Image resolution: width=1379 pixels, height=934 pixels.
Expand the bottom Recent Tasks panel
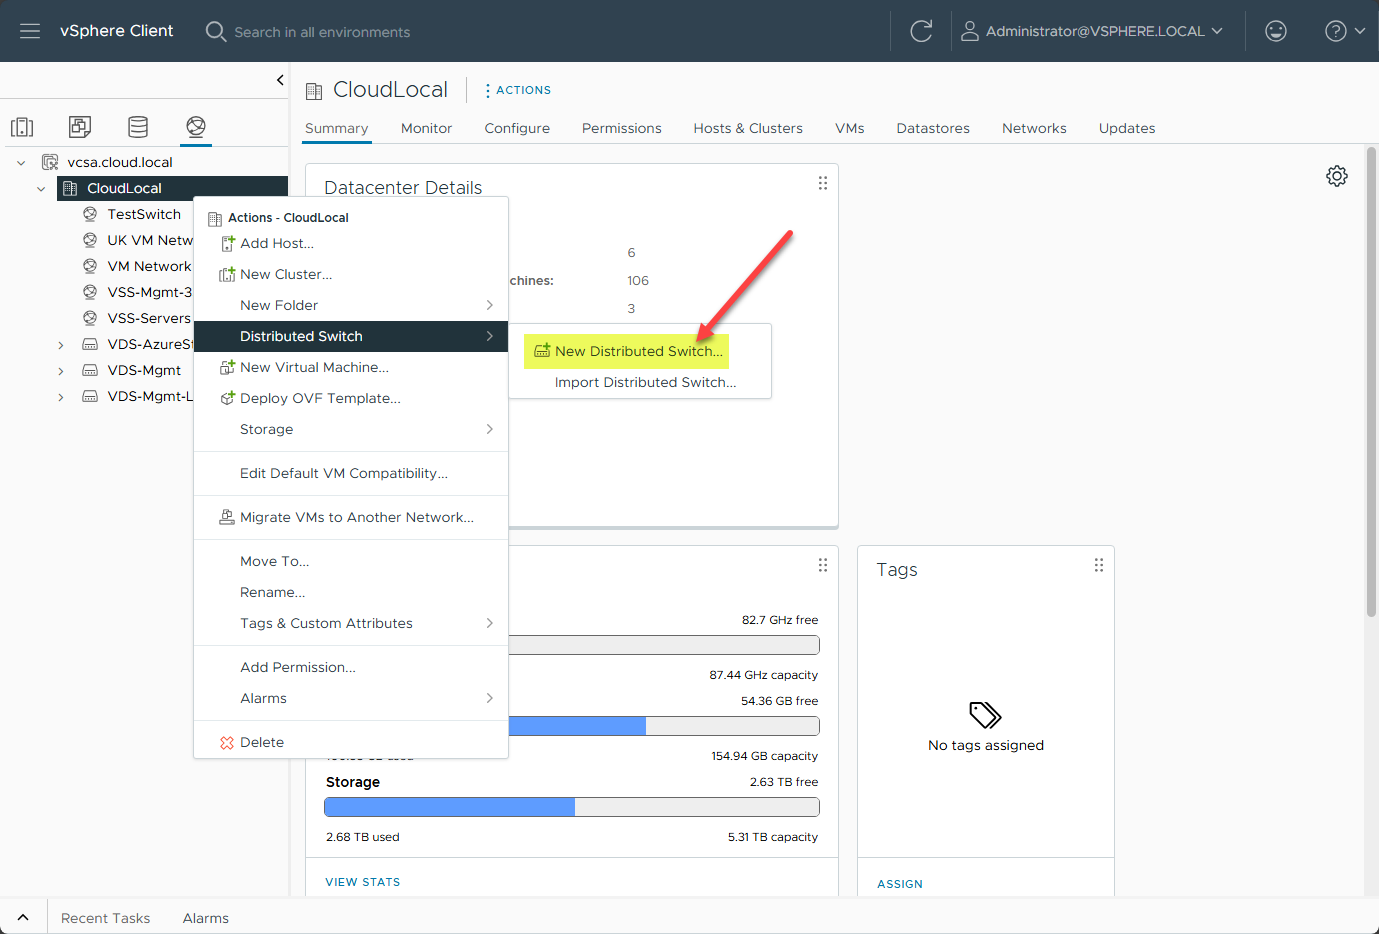coord(23,917)
